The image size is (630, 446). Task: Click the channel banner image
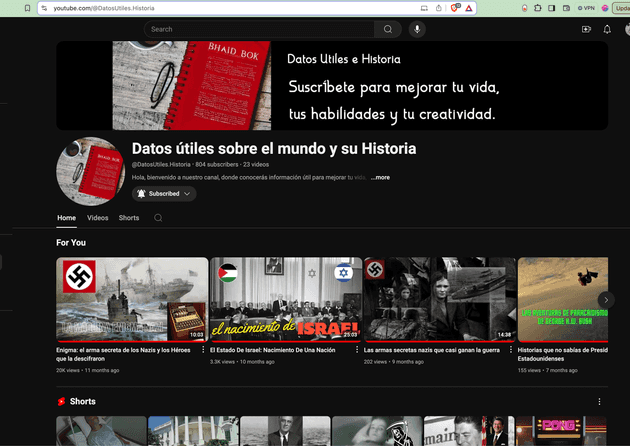(332, 86)
